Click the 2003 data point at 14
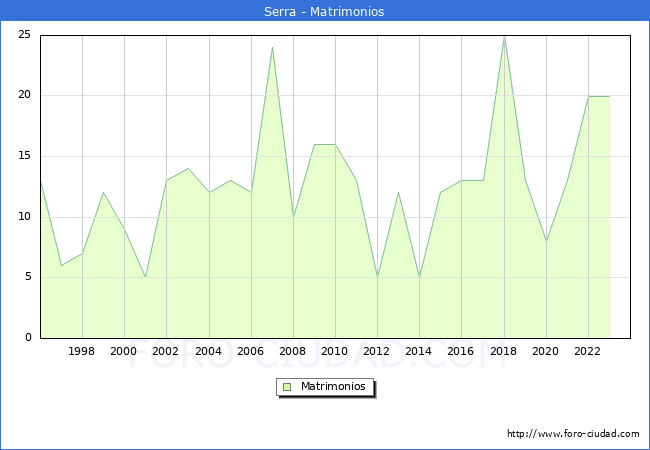 (188, 168)
